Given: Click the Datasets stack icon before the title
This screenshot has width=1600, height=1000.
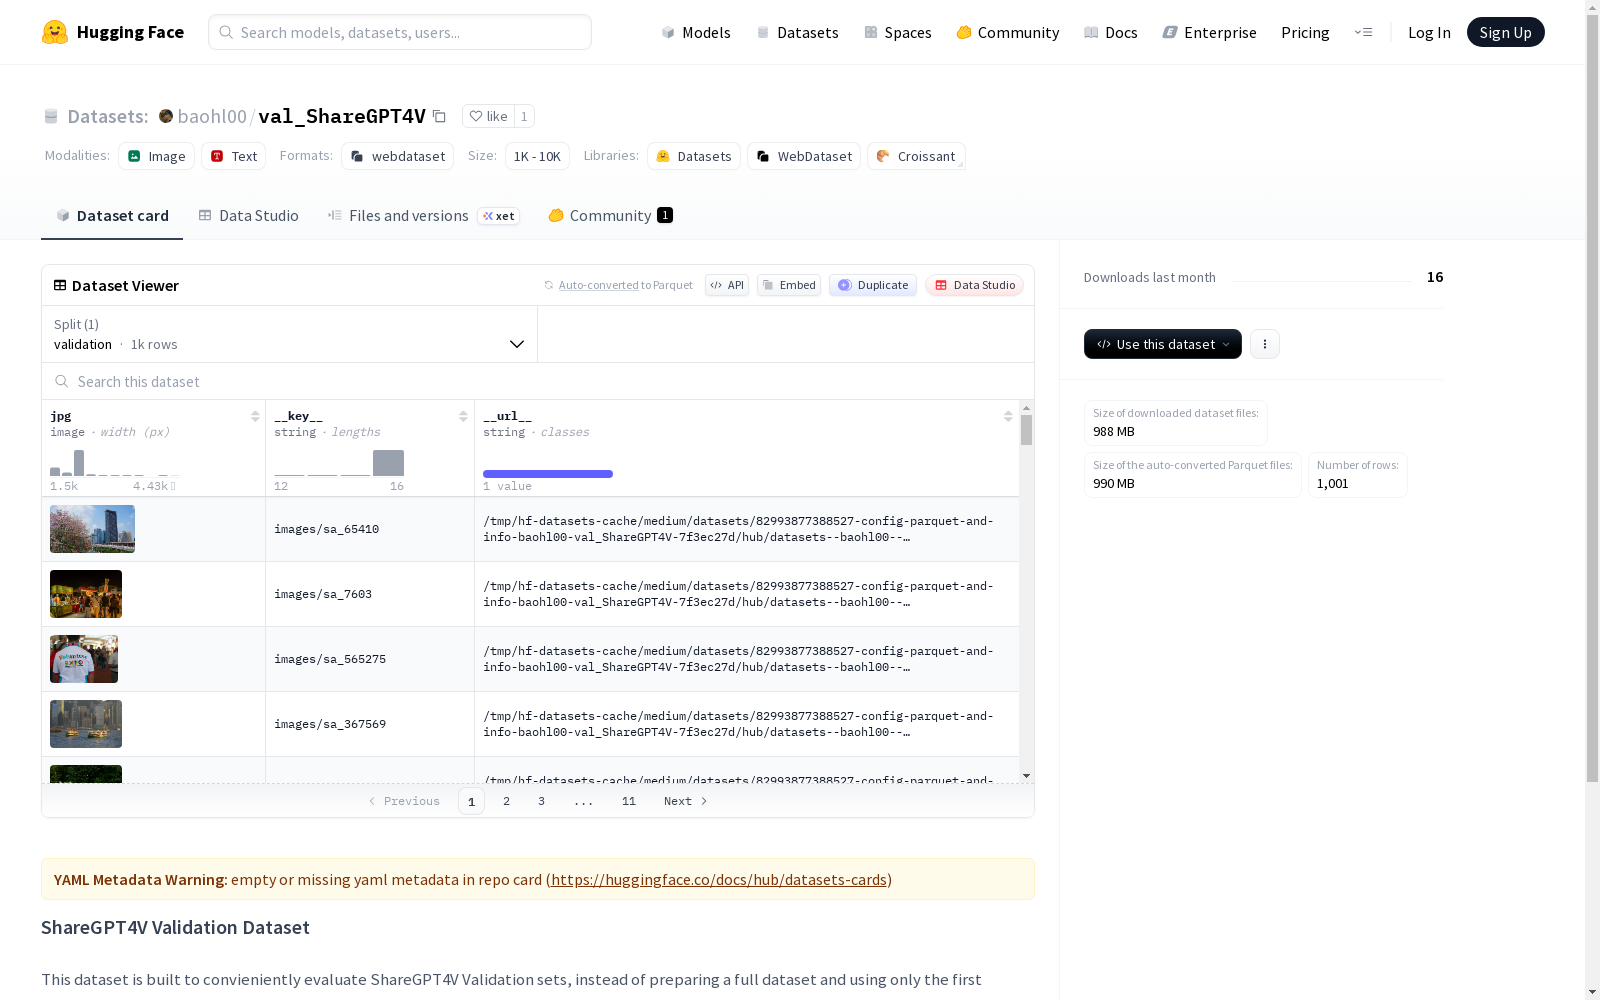Looking at the screenshot, I should pyautogui.click(x=51, y=116).
